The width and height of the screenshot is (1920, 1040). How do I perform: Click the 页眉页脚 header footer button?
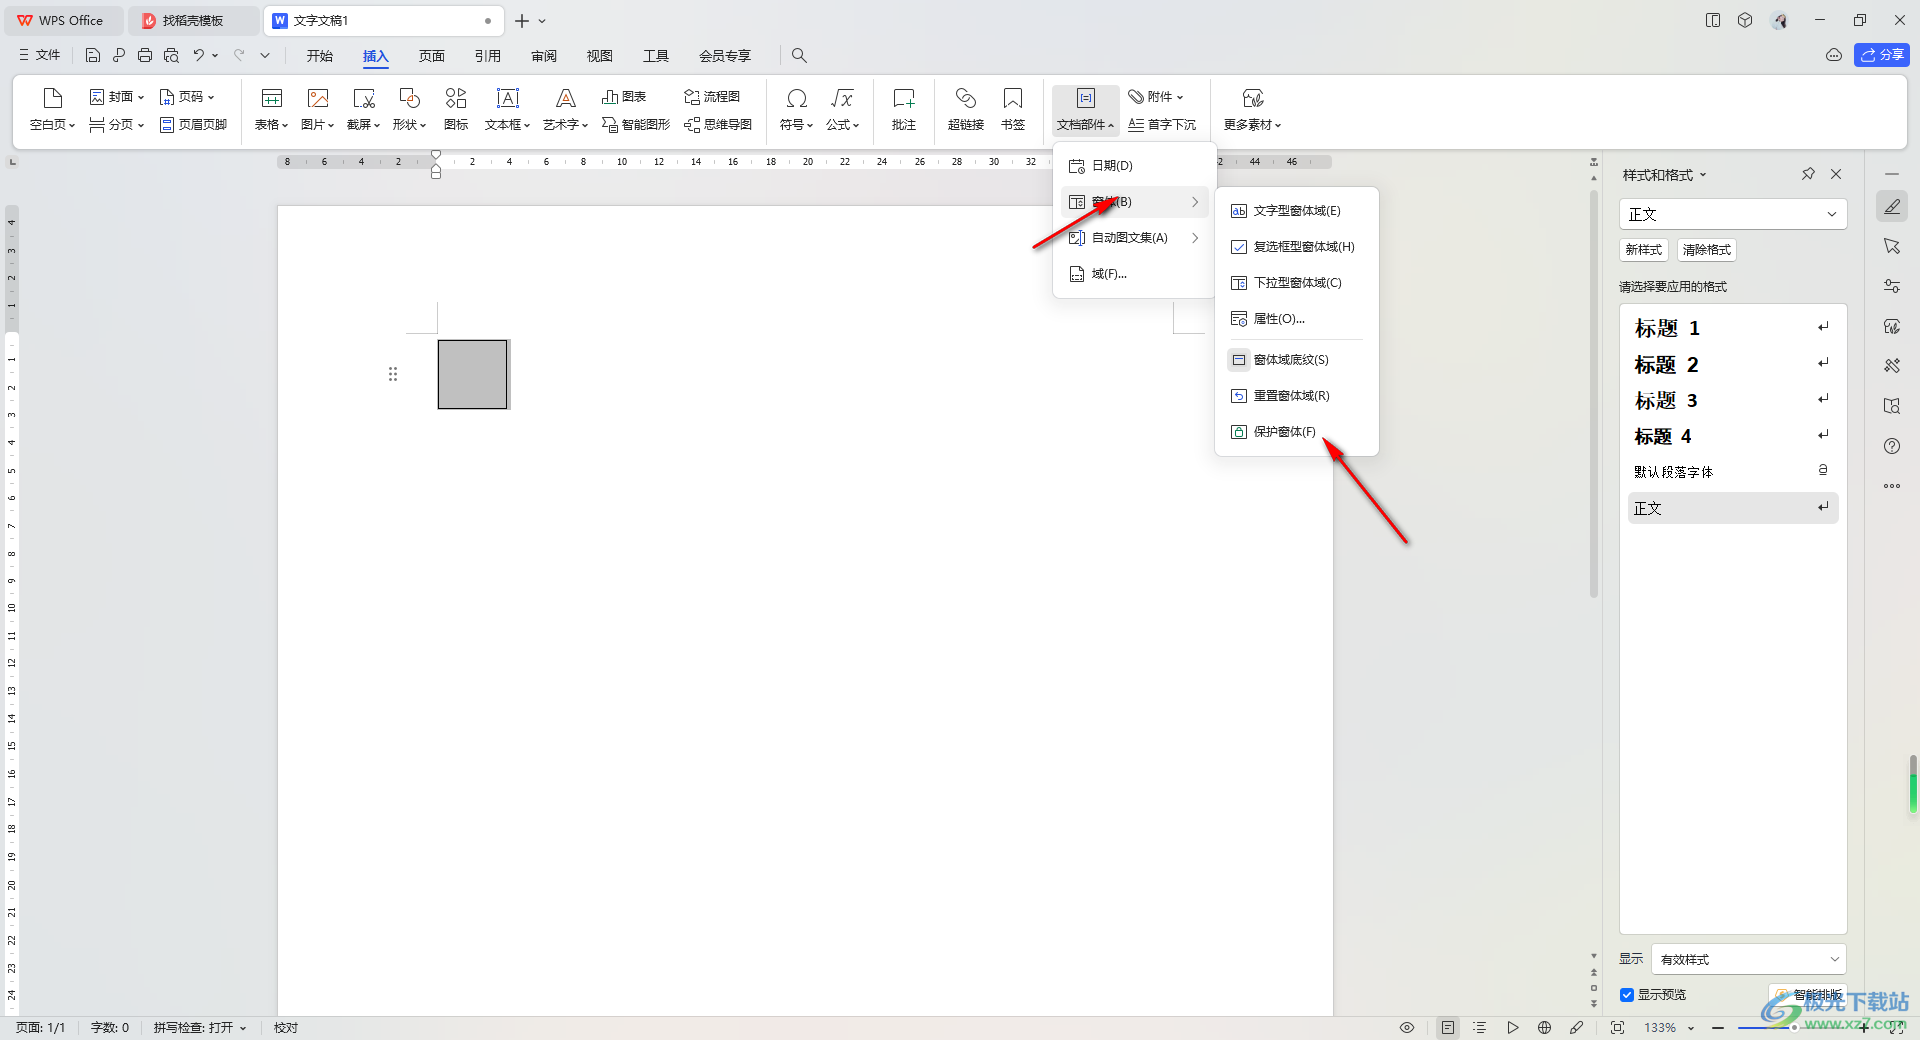tap(194, 125)
